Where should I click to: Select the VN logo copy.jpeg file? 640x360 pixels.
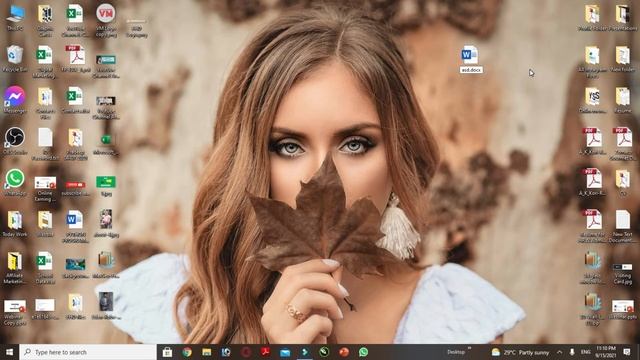[106, 20]
